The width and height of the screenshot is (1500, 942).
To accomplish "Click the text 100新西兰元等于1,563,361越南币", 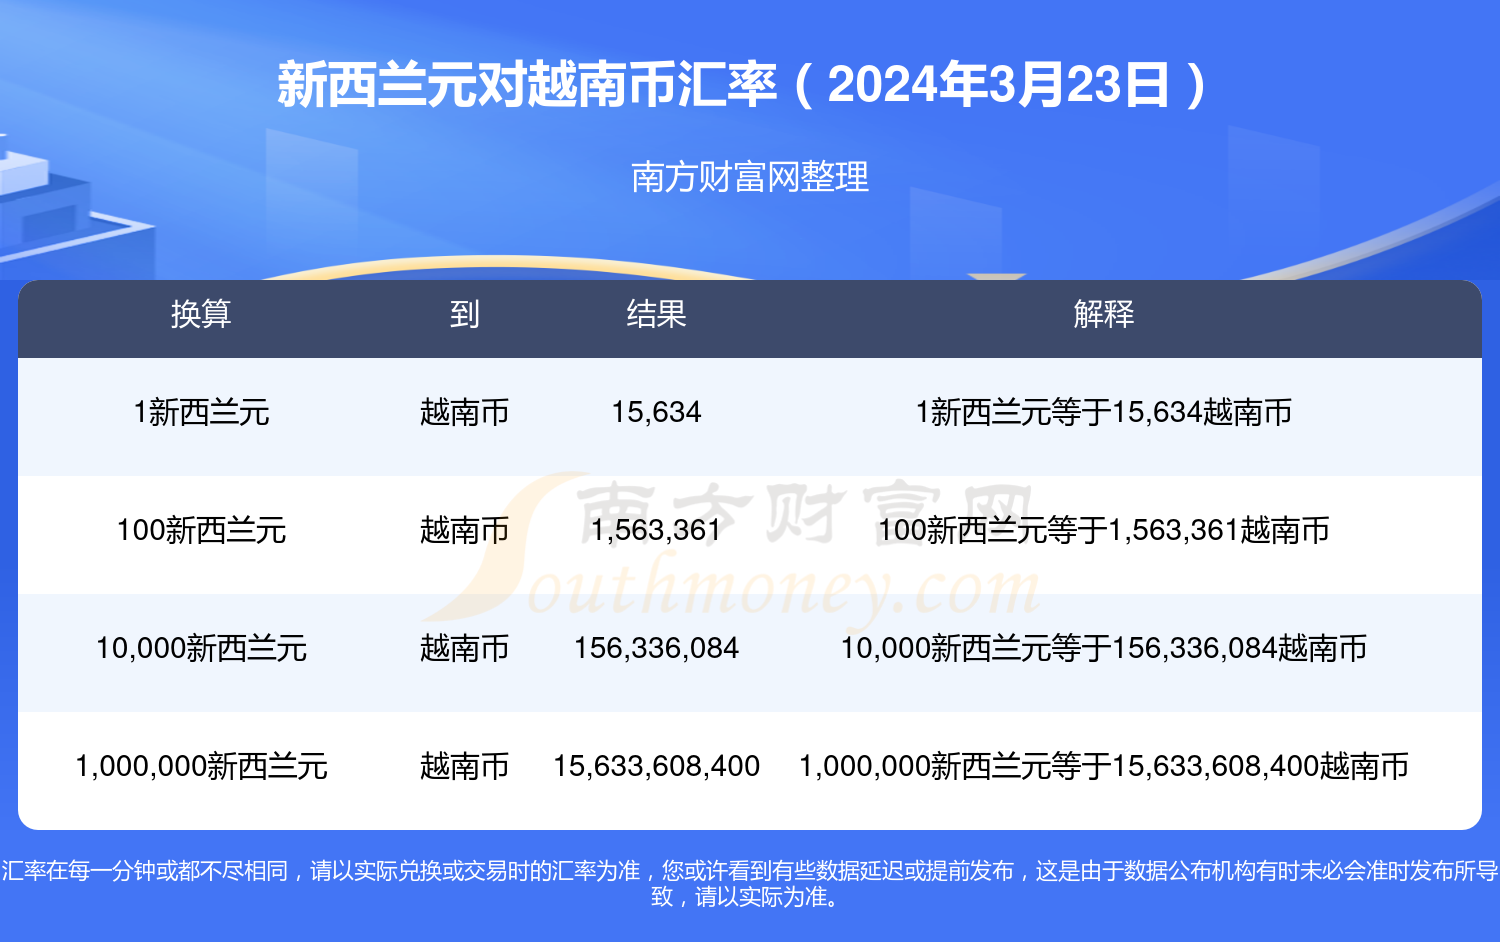I will coord(1104,530).
